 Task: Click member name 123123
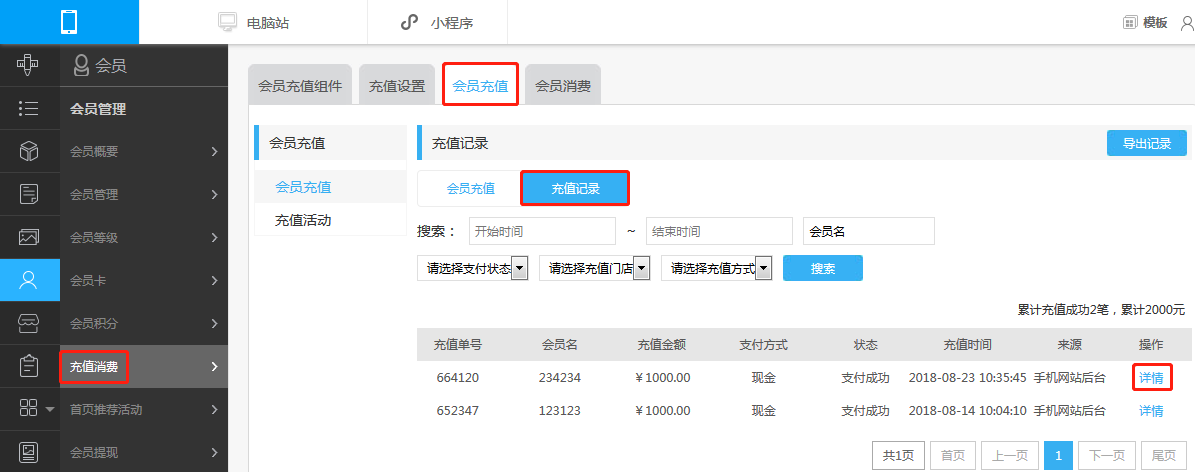pos(559,411)
